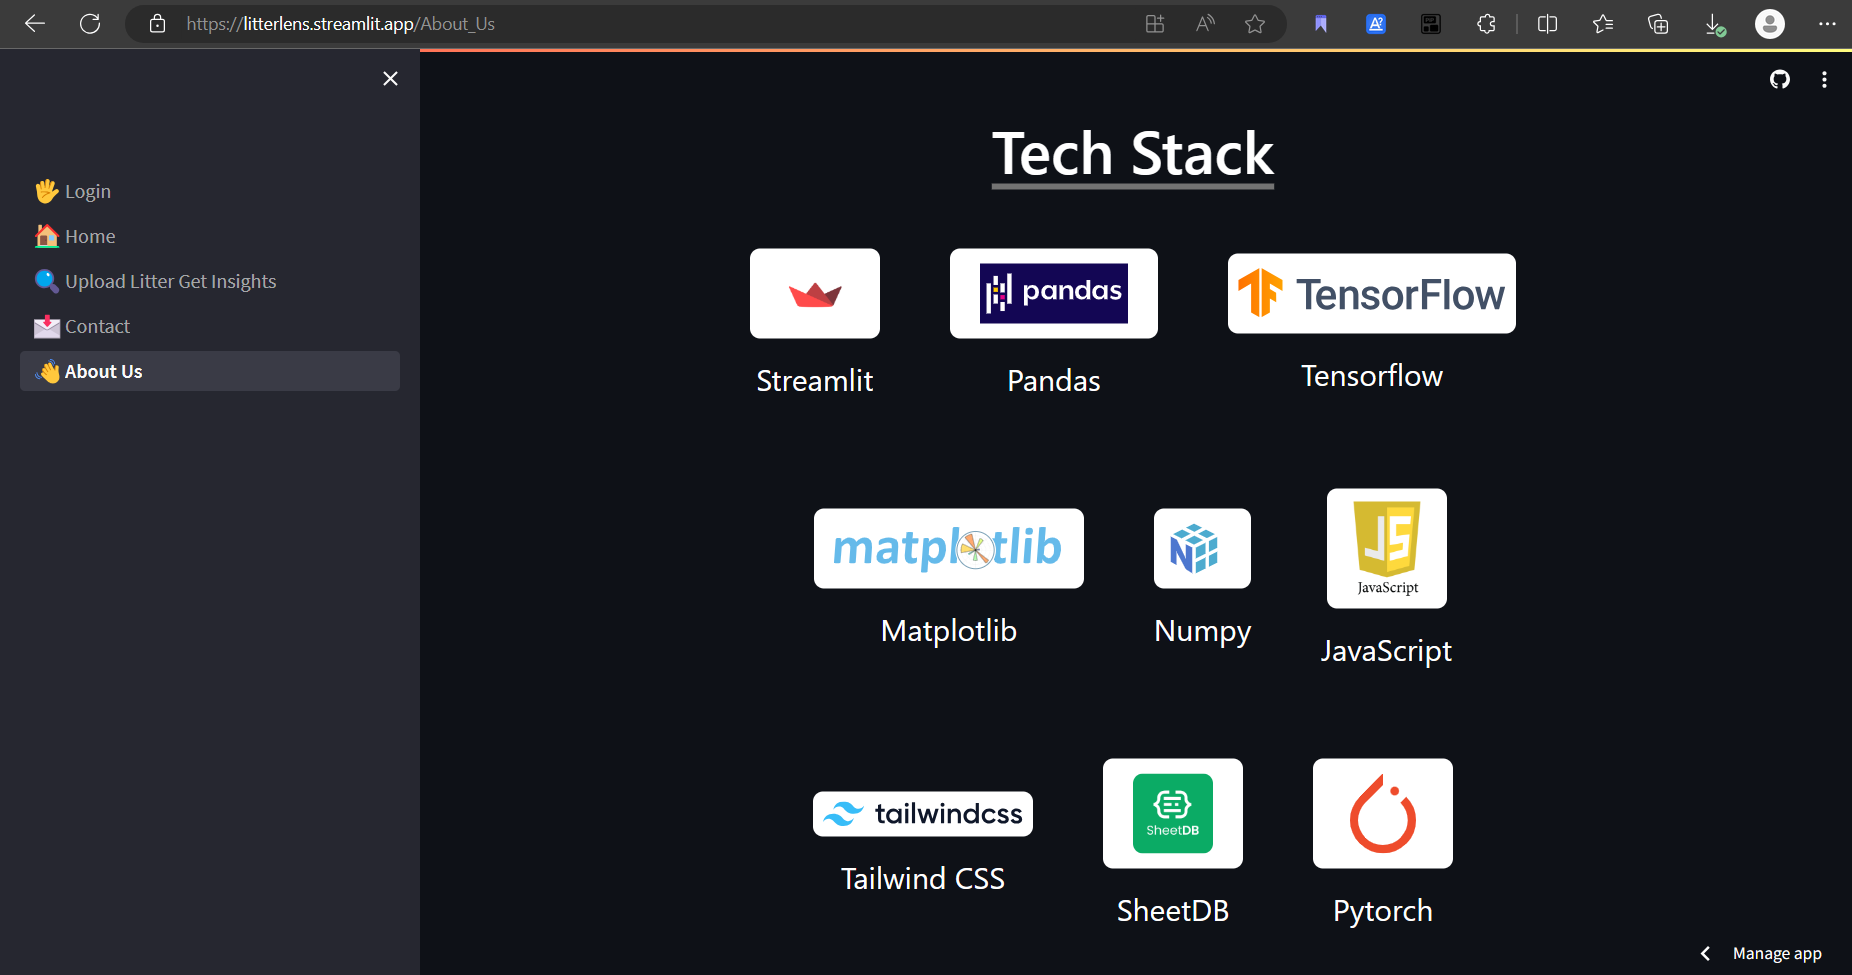1852x975 pixels.
Task: Open Upload Litter Get Insights page
Action: tap(210, 281)
